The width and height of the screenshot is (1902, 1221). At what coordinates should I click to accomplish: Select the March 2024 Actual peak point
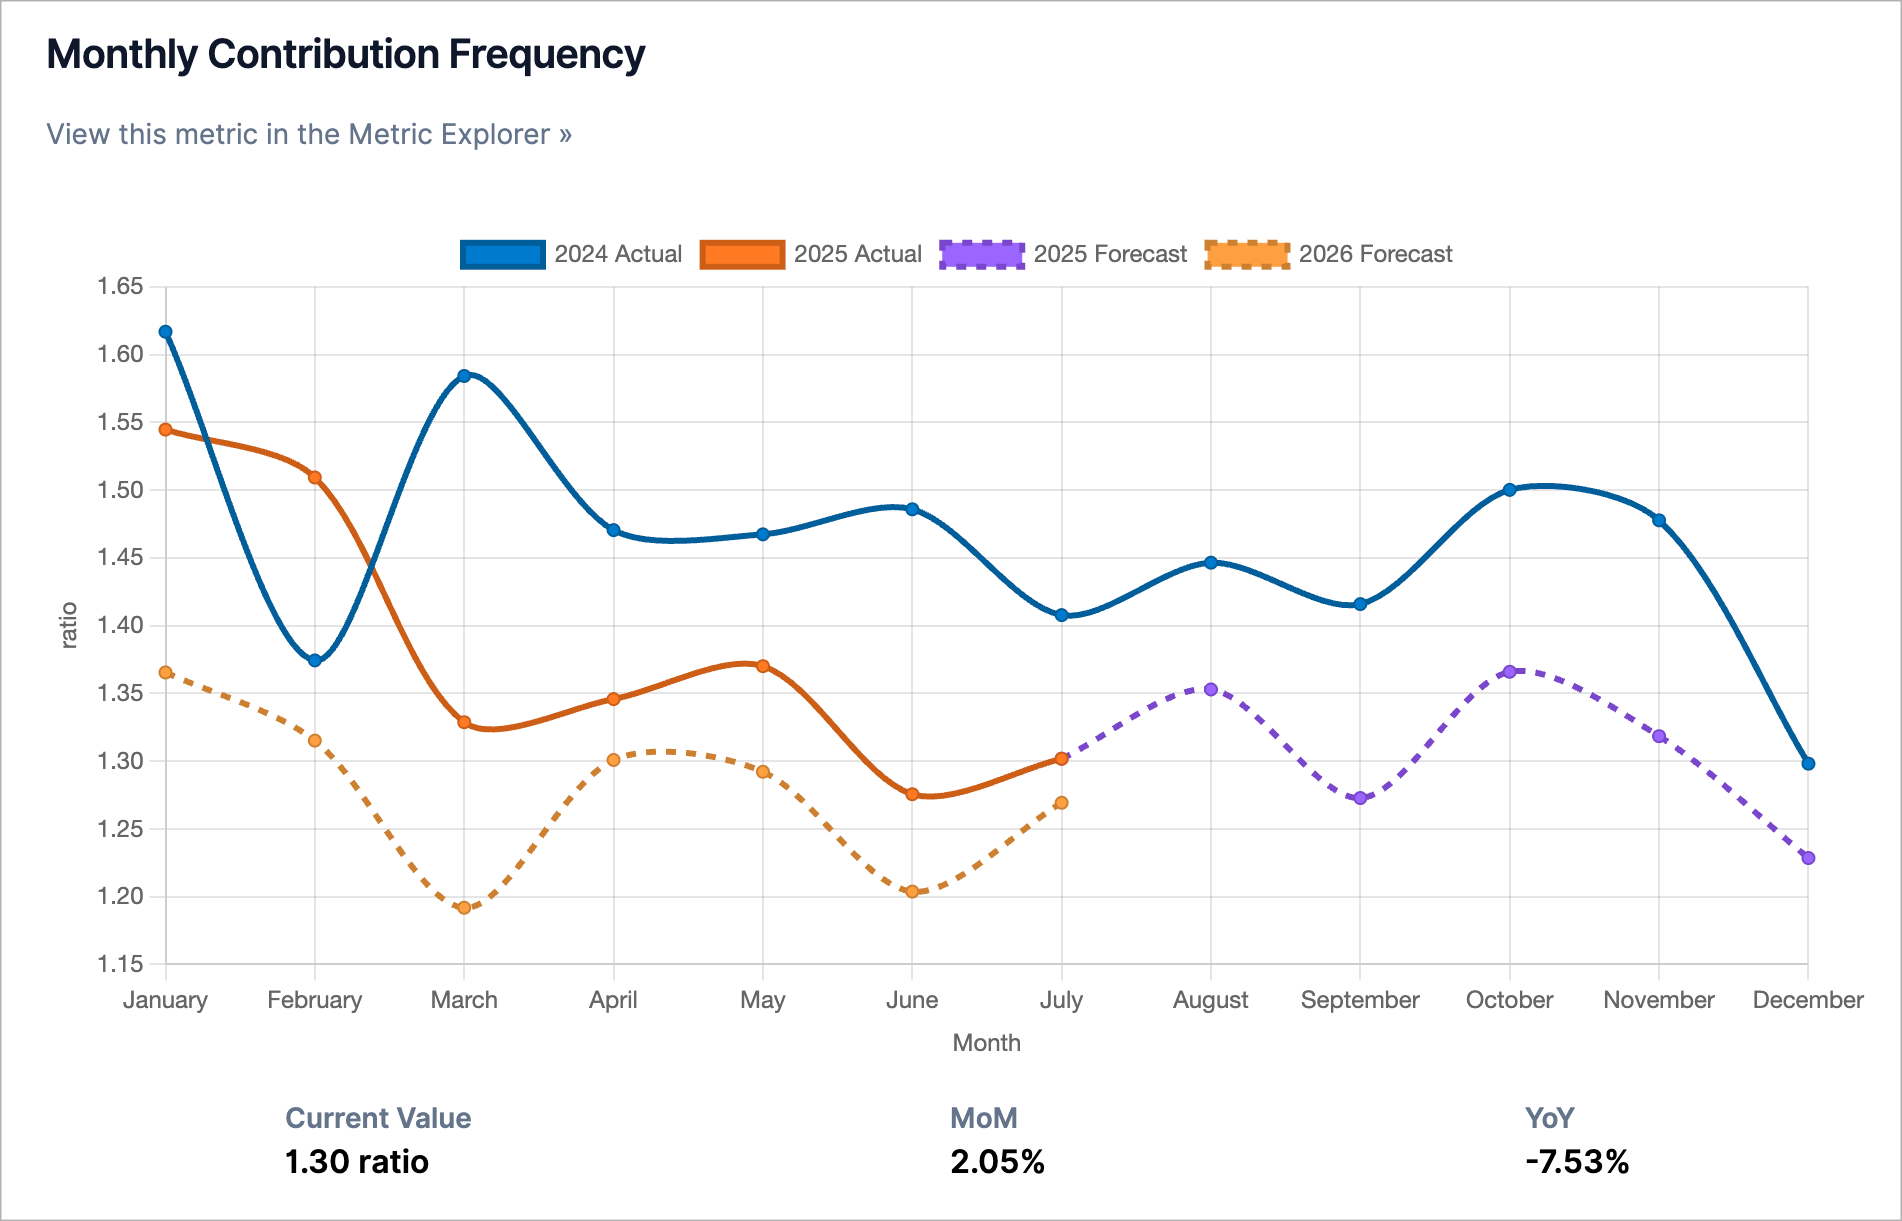click(x=464, y=376)
